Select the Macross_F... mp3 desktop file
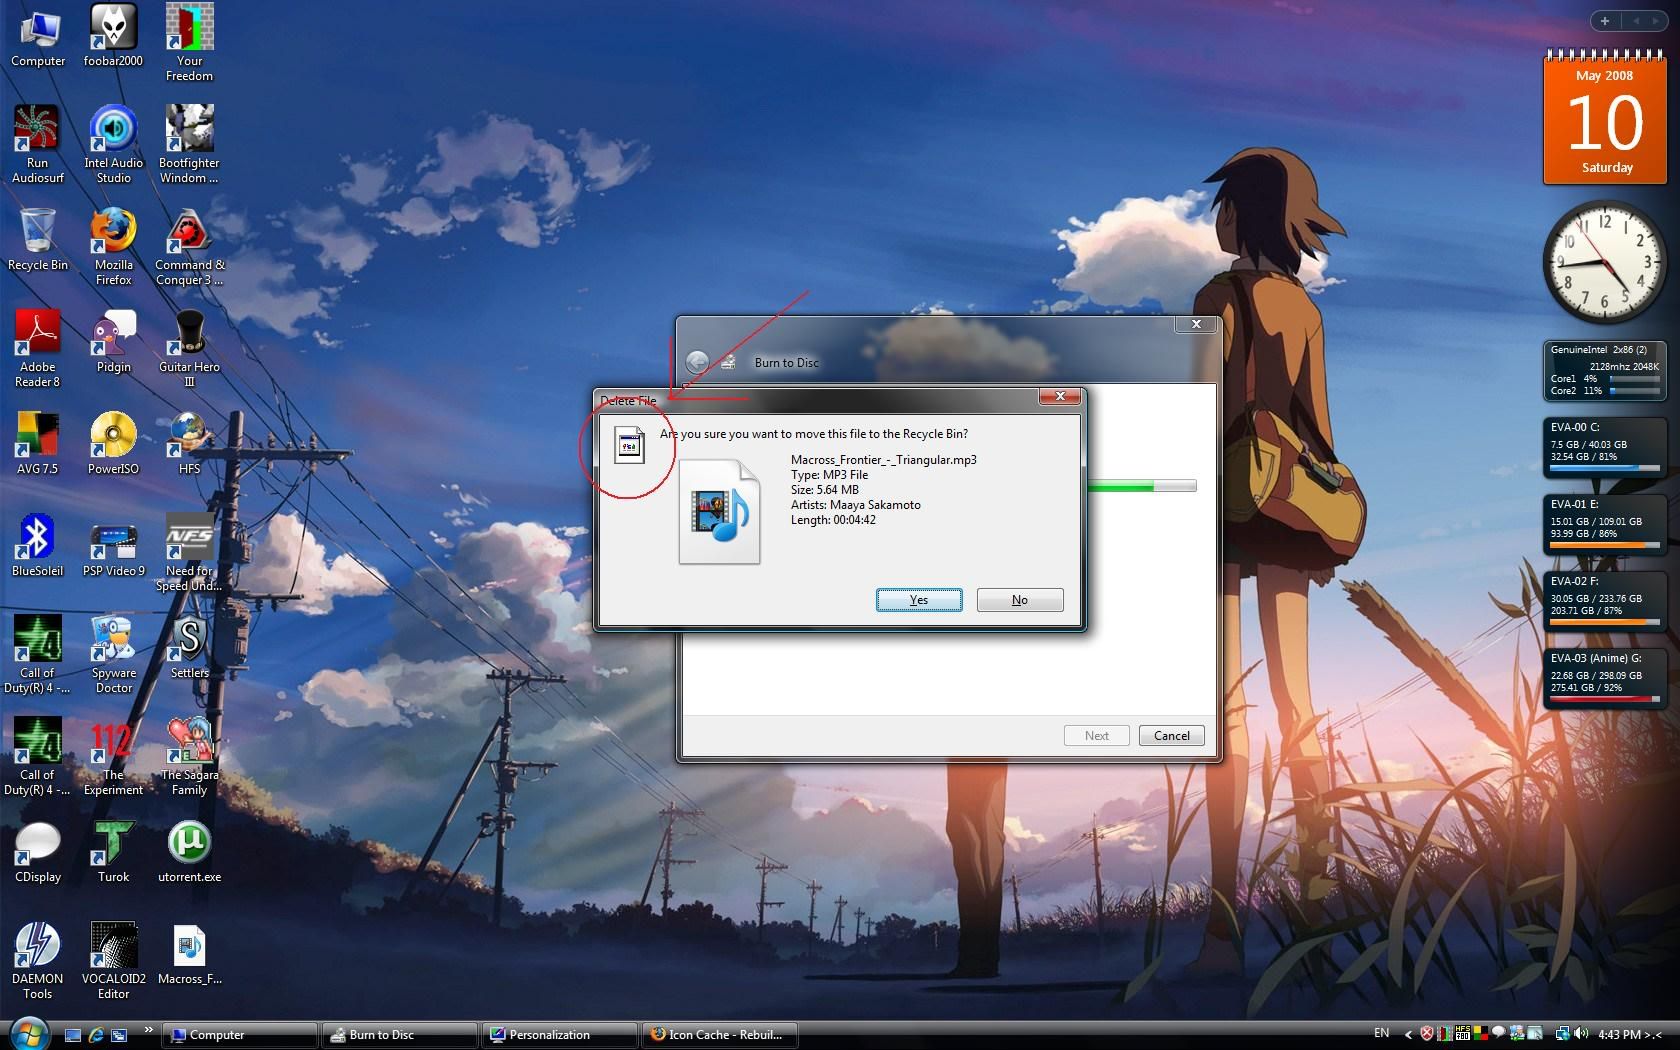This screenshot has width=1680, height=1050. point(189,954)
